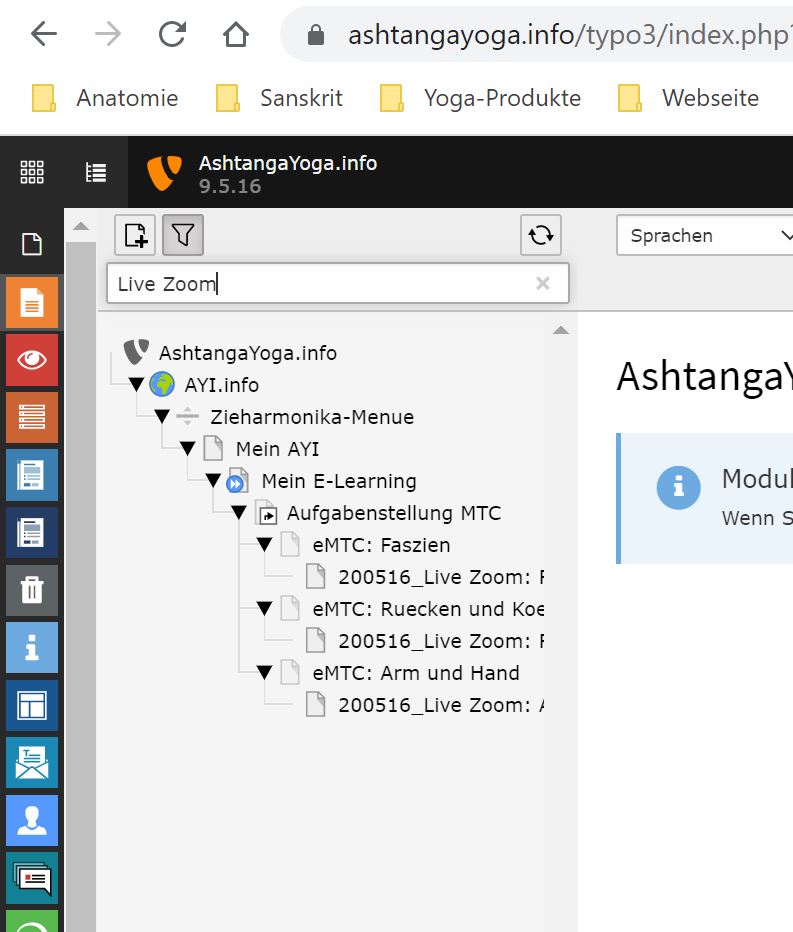The height and width of the screenshot is (932, 793).
Task: Open 200516_Live Zoom page under Faszien
Action: [440, 578]
